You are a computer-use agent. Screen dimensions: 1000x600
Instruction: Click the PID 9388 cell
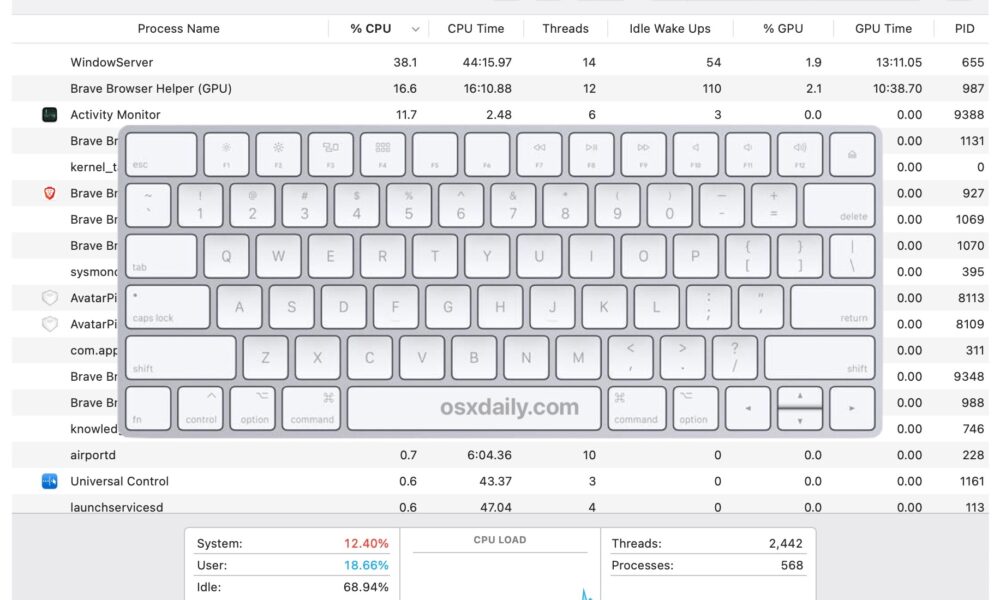tap(969, 115)
